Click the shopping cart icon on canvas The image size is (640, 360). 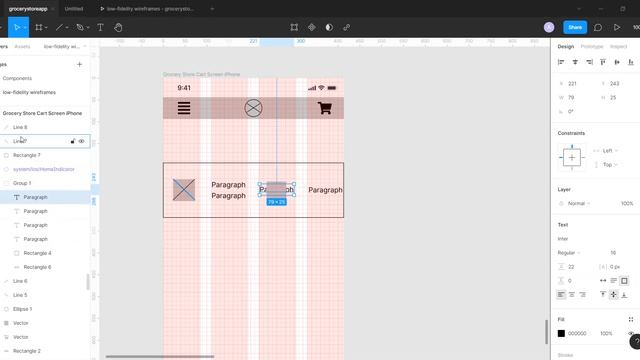(x=325, y=108)
